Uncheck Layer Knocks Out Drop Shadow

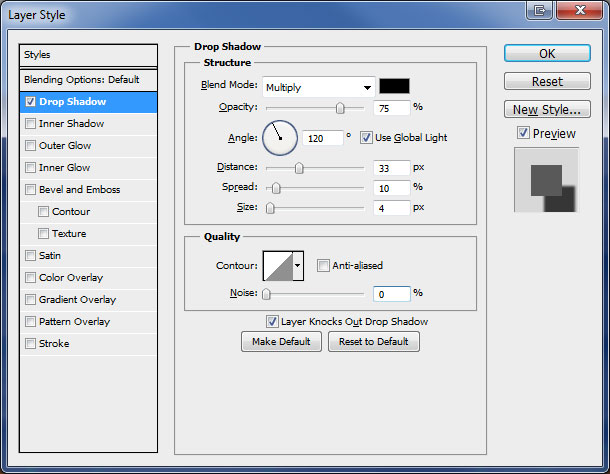pyautogui.click(x=272, y=321)
